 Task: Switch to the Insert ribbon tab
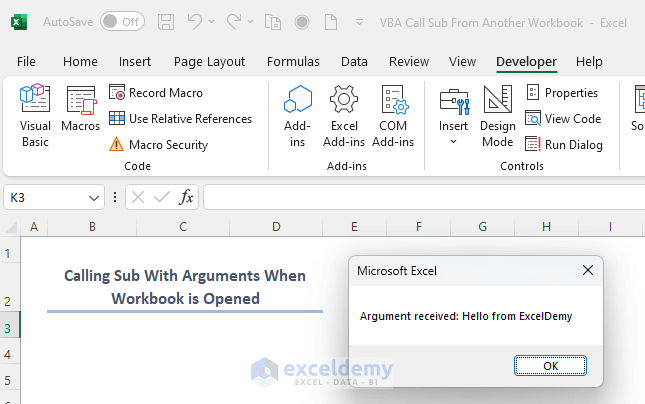[135, 62]
